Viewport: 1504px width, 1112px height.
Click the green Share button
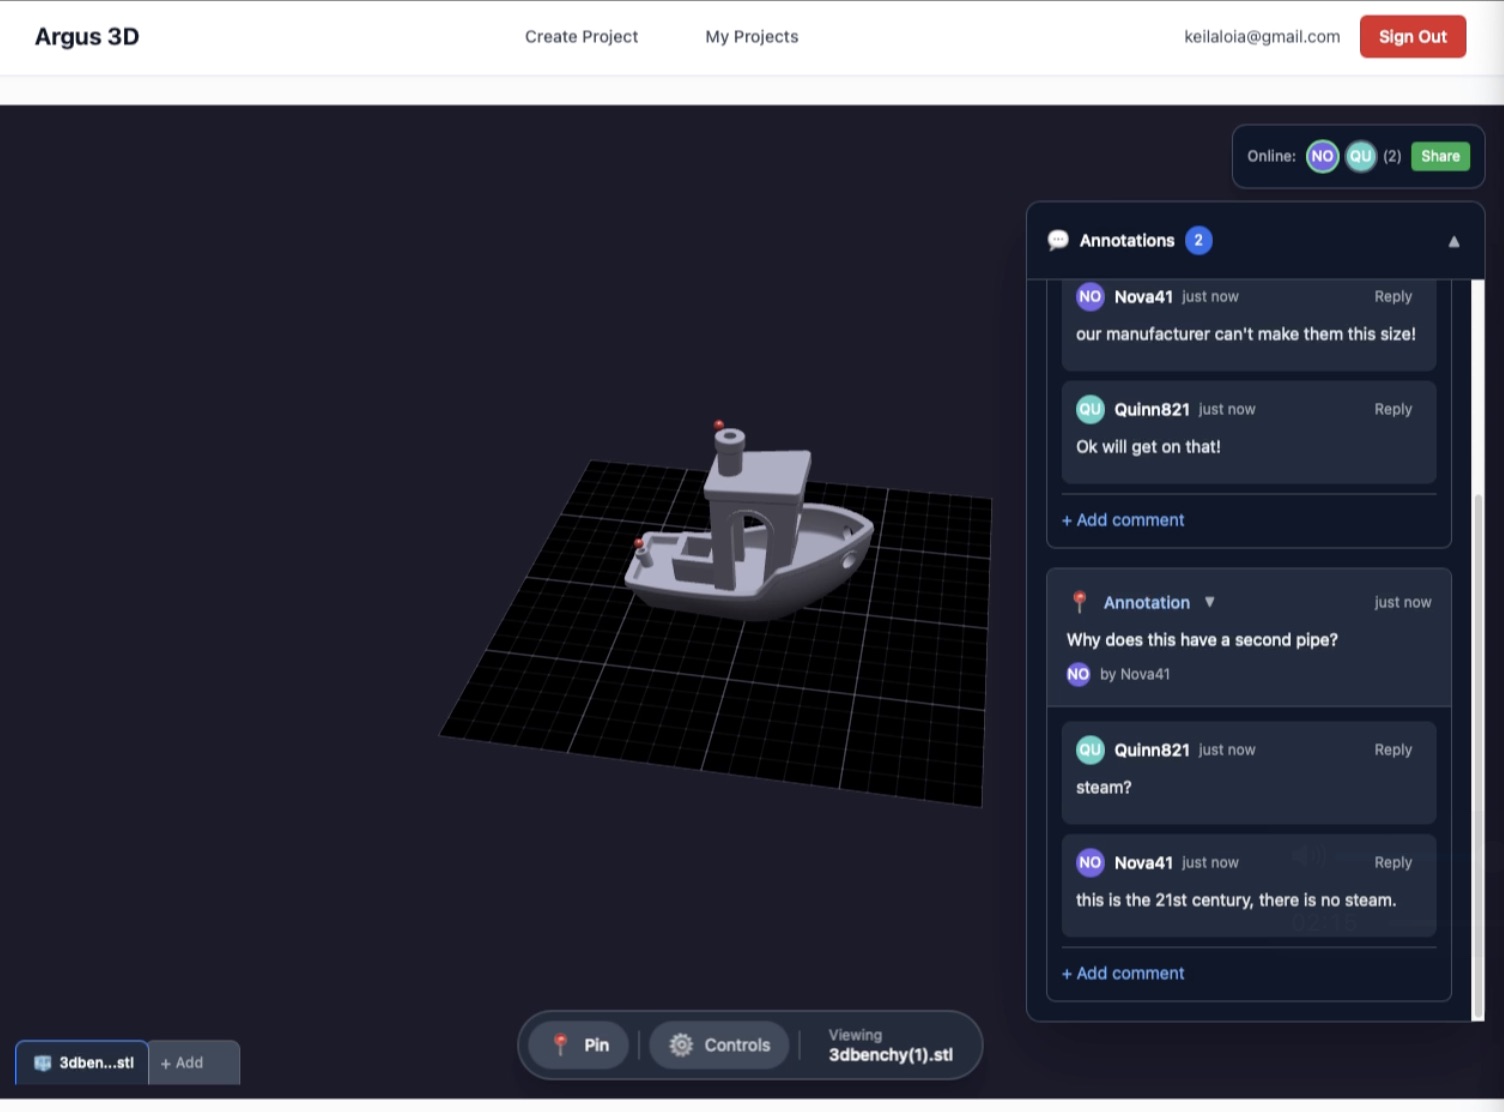pos(1440,156)
